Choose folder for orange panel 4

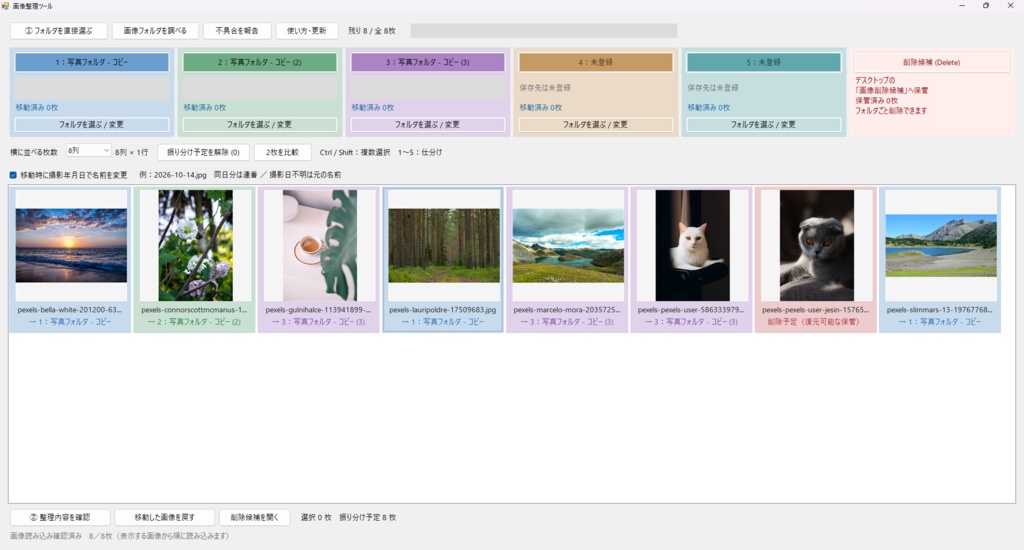coord(596,124)
